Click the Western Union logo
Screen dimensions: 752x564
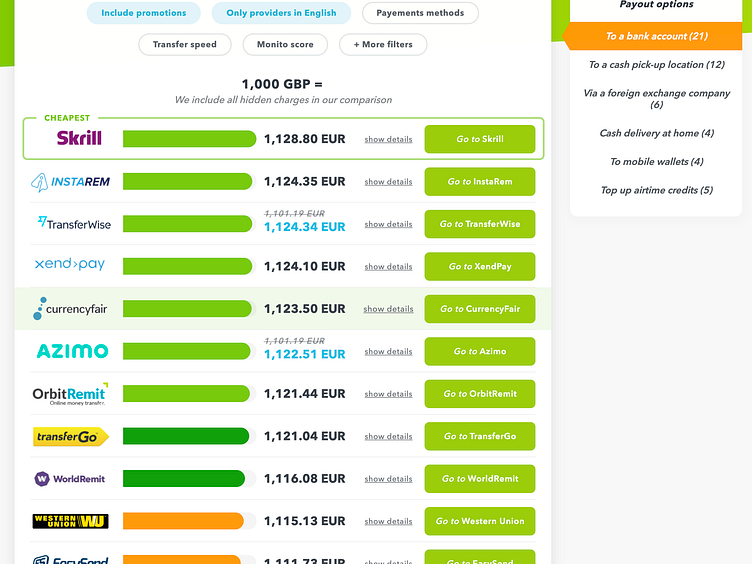[x=70, y=521]
